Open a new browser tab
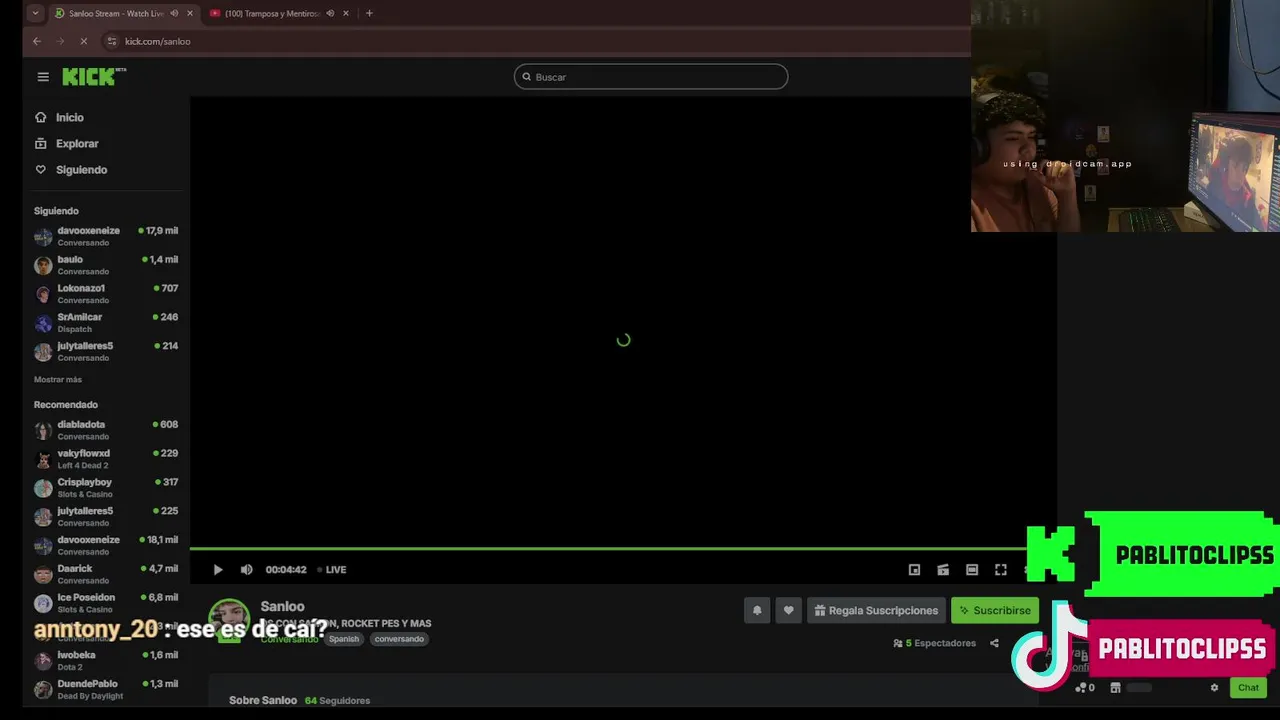Image resolution: width=1280 pixels, height=720 pixels. tap(369, 14)
